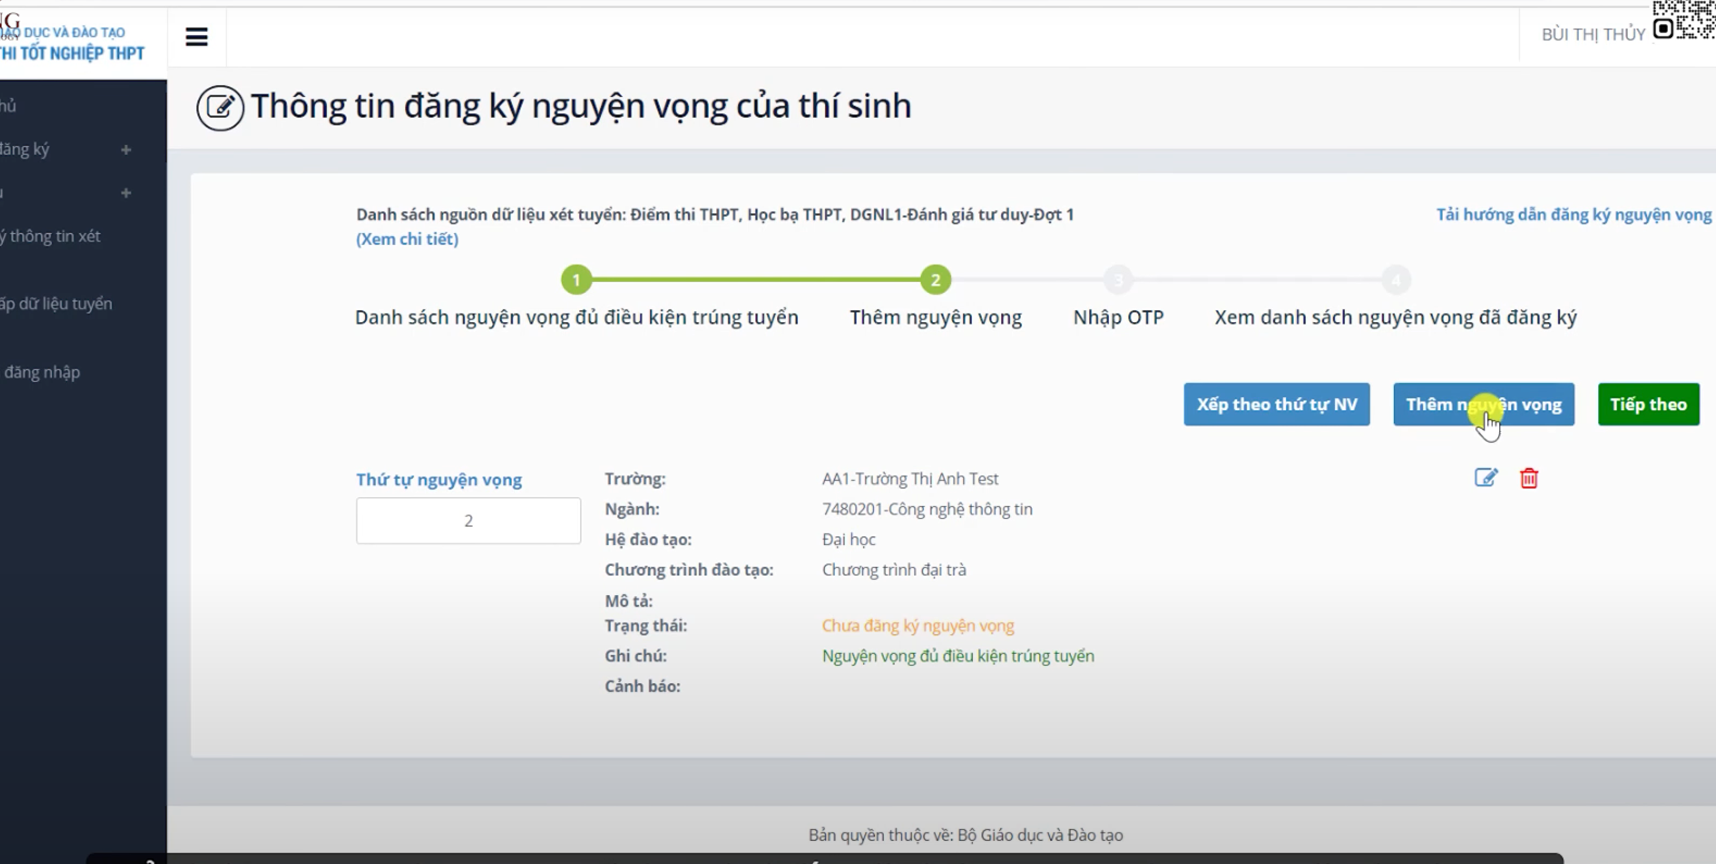
Task: Click the Nhập OTP step label
Action: click(1118, 317)
